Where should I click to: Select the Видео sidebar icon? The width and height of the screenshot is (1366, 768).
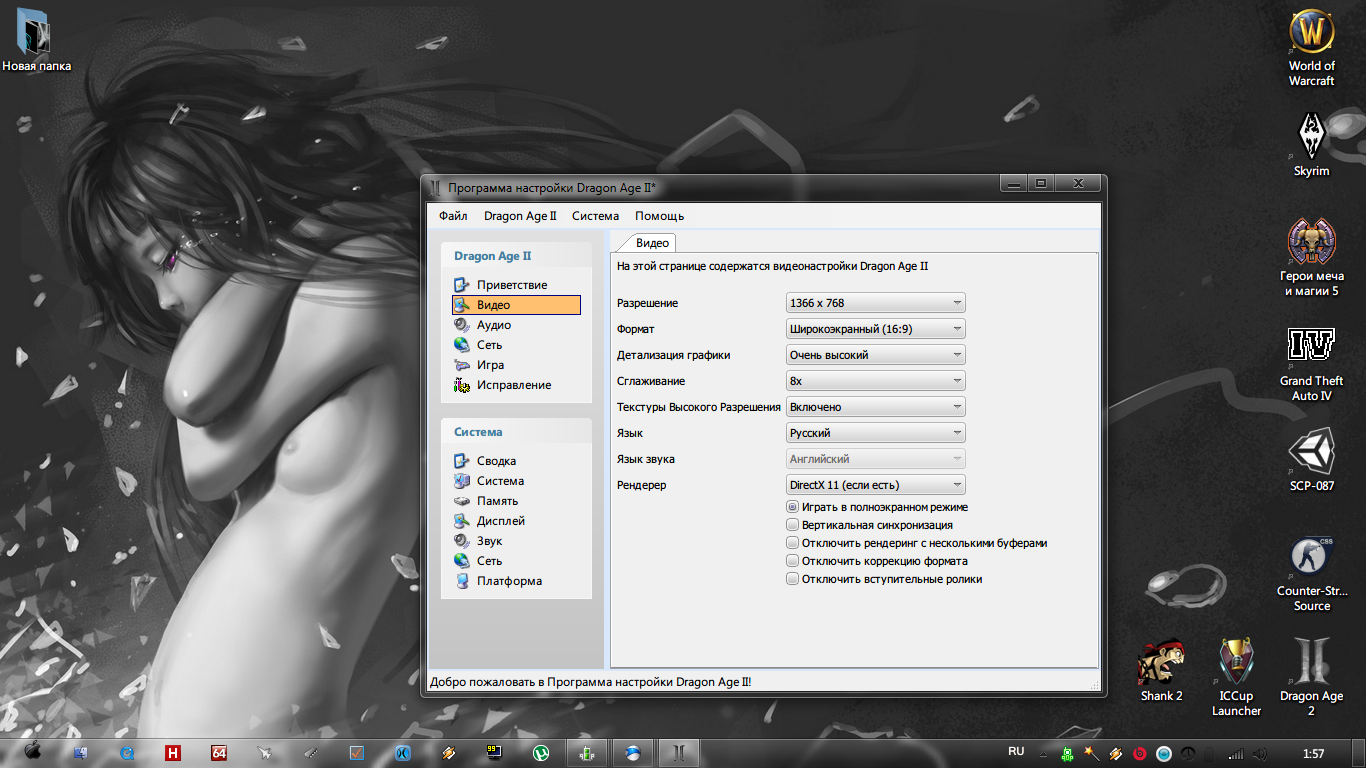point(461,305)
